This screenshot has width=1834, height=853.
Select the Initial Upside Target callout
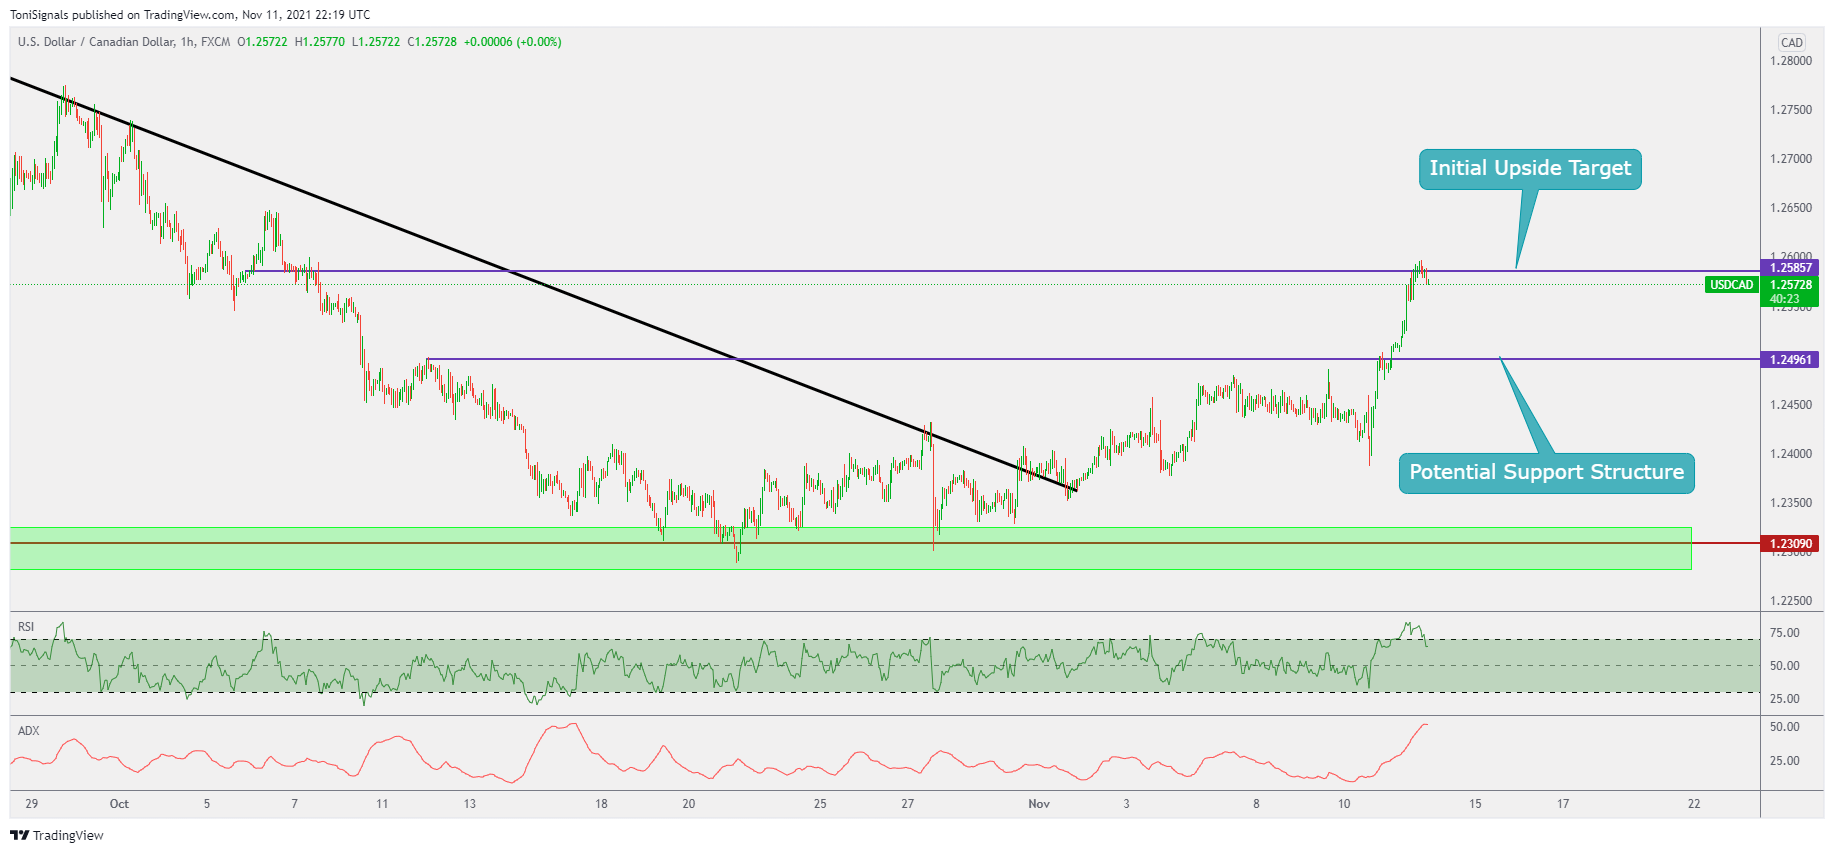click(1529, 169)
